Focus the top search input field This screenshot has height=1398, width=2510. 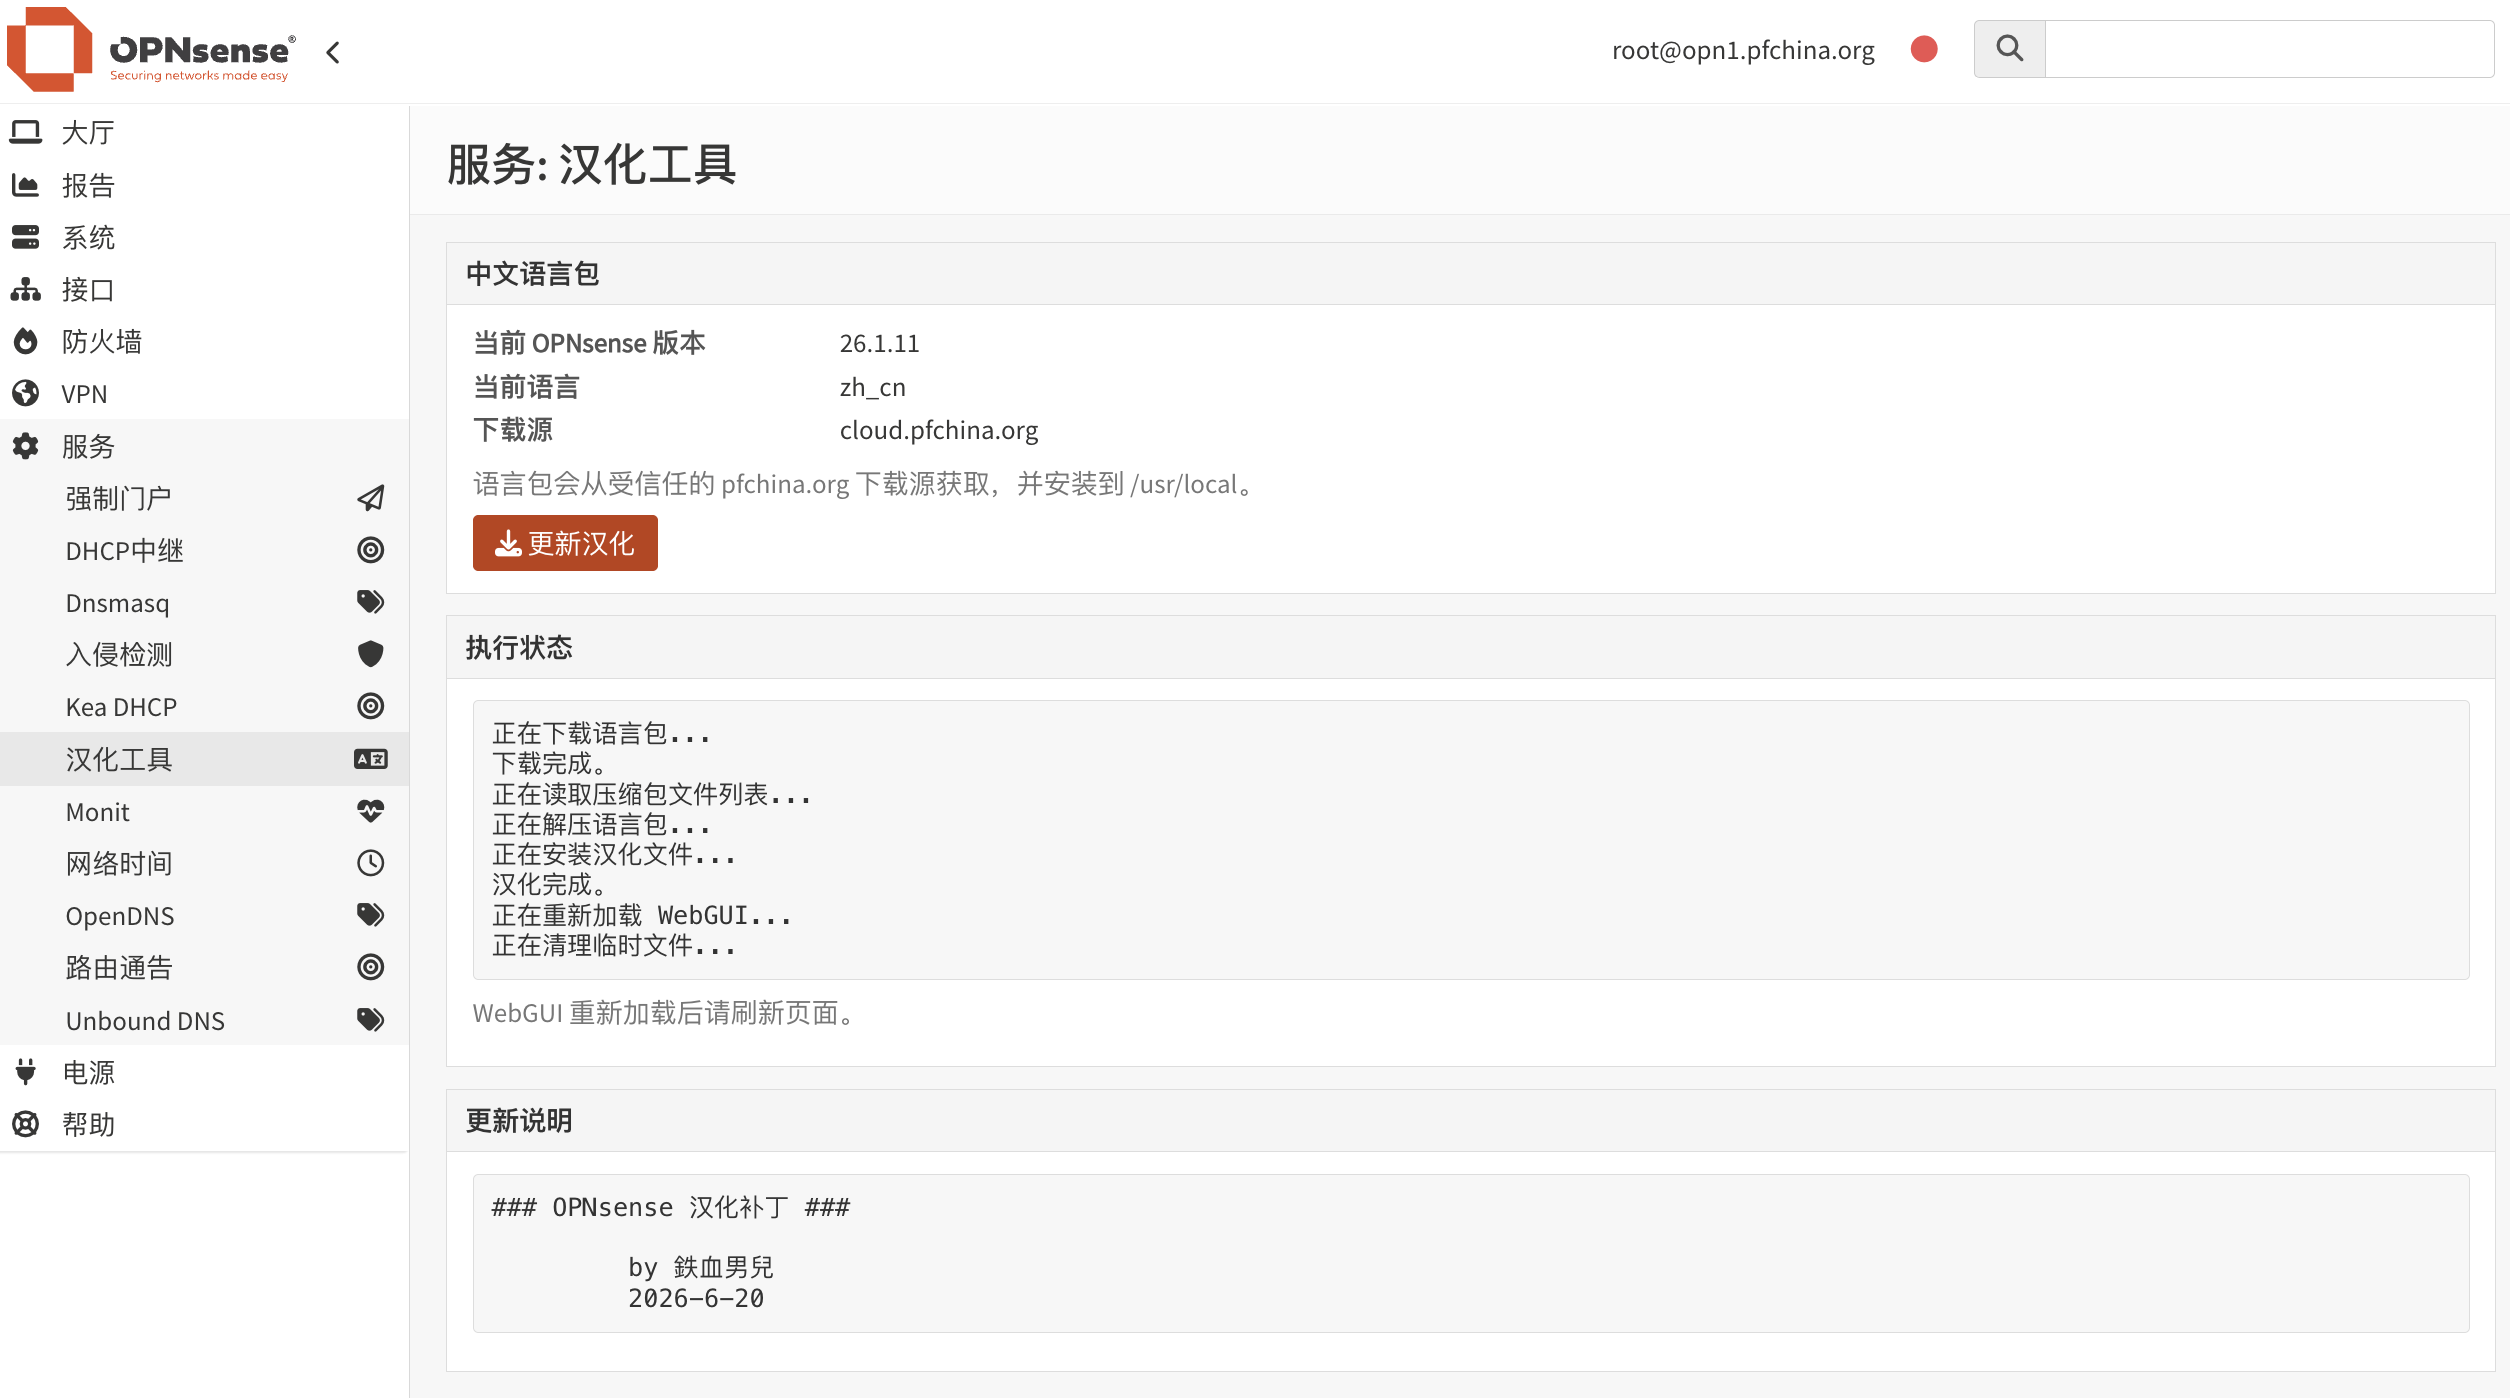click(2269, 49)
